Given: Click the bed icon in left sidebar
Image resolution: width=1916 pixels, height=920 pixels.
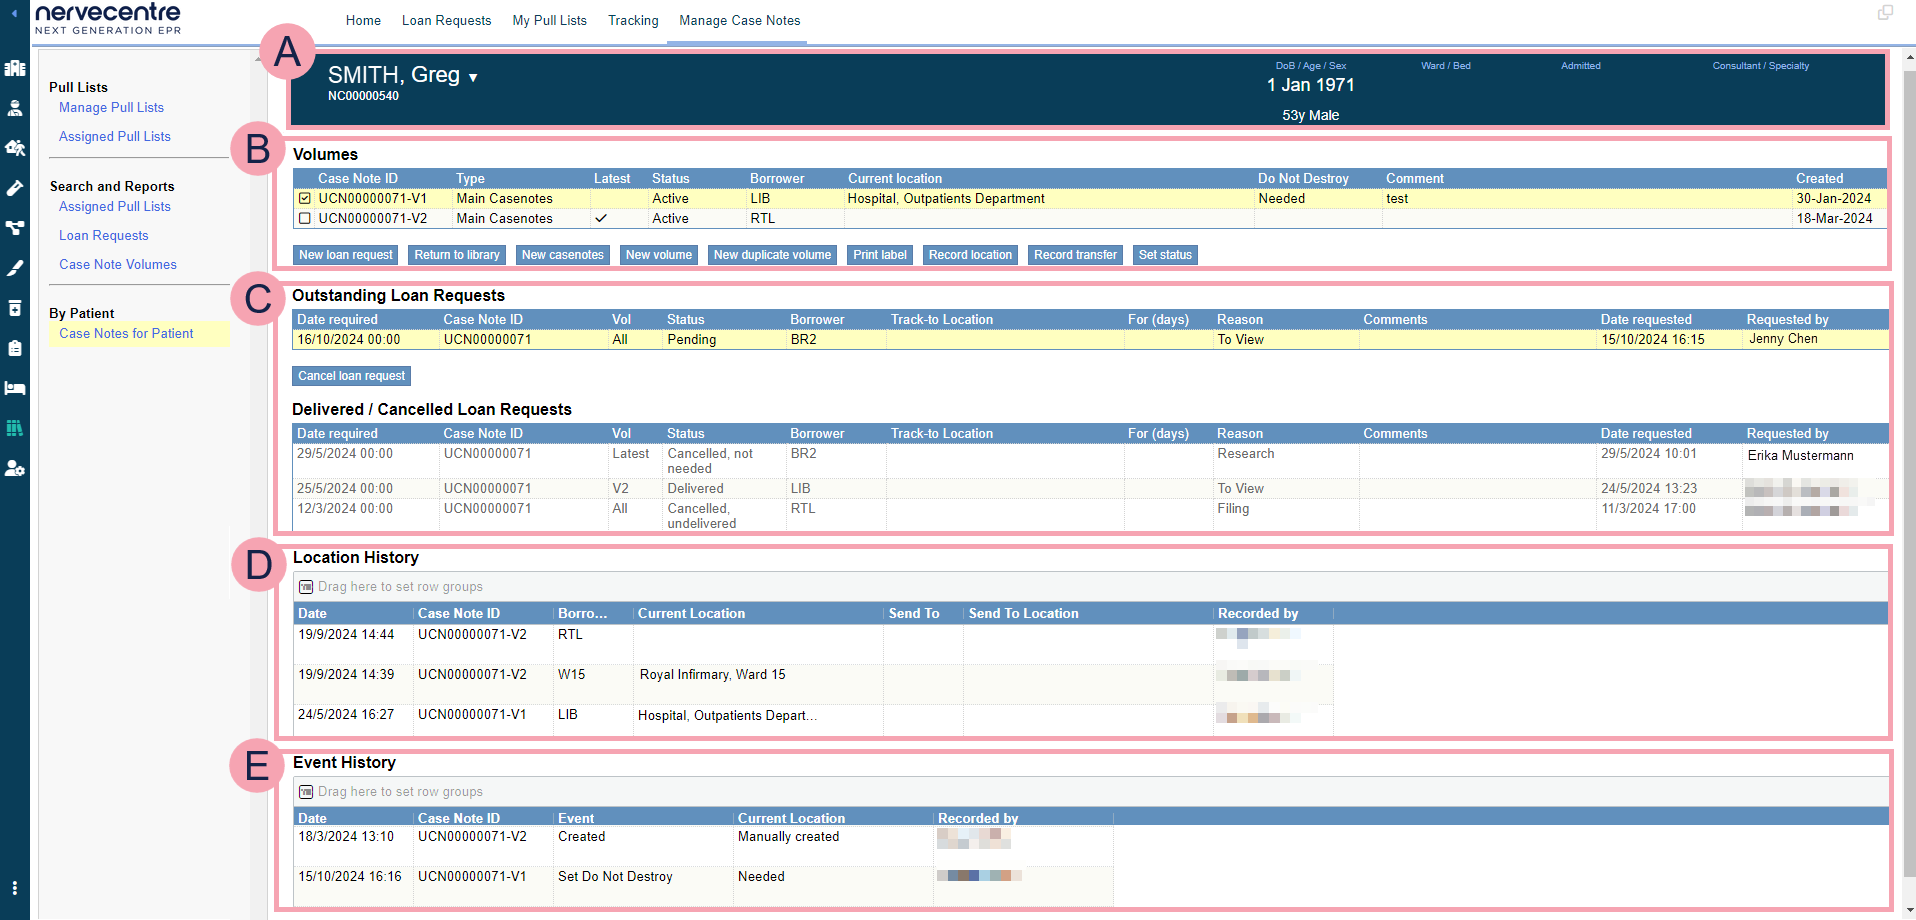Looking at the screenshot, I should click(x=15, y=388).
